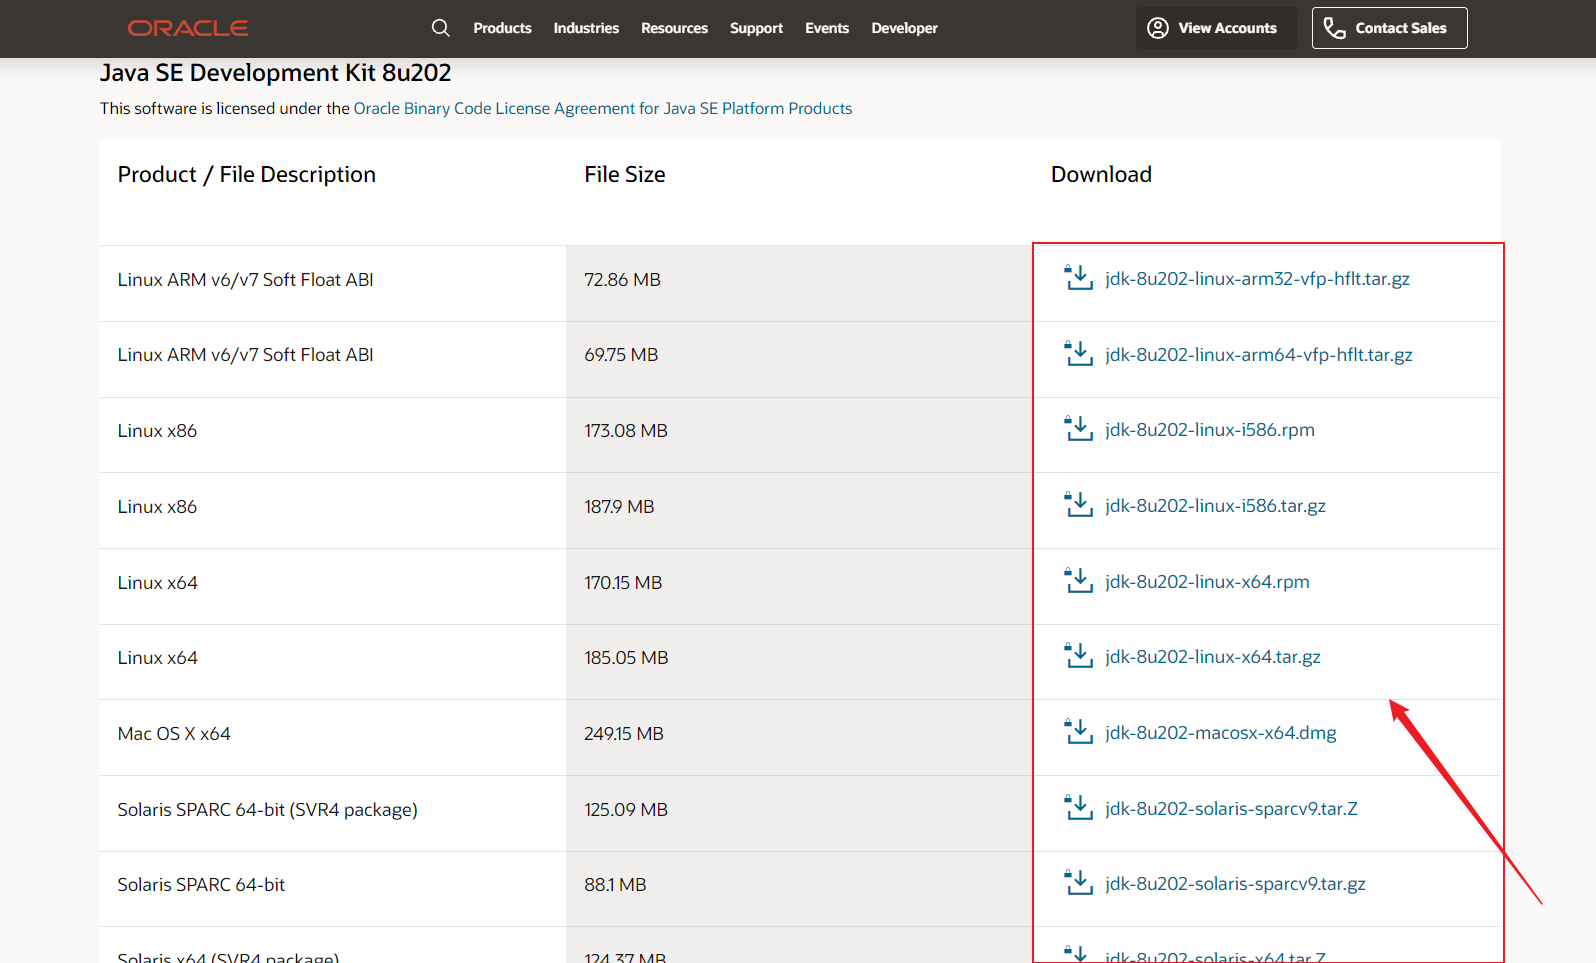Download jdk-8u202-solaris-sparcv9.tar.gz link
1596x963 pixels.
pos(1235,884)
